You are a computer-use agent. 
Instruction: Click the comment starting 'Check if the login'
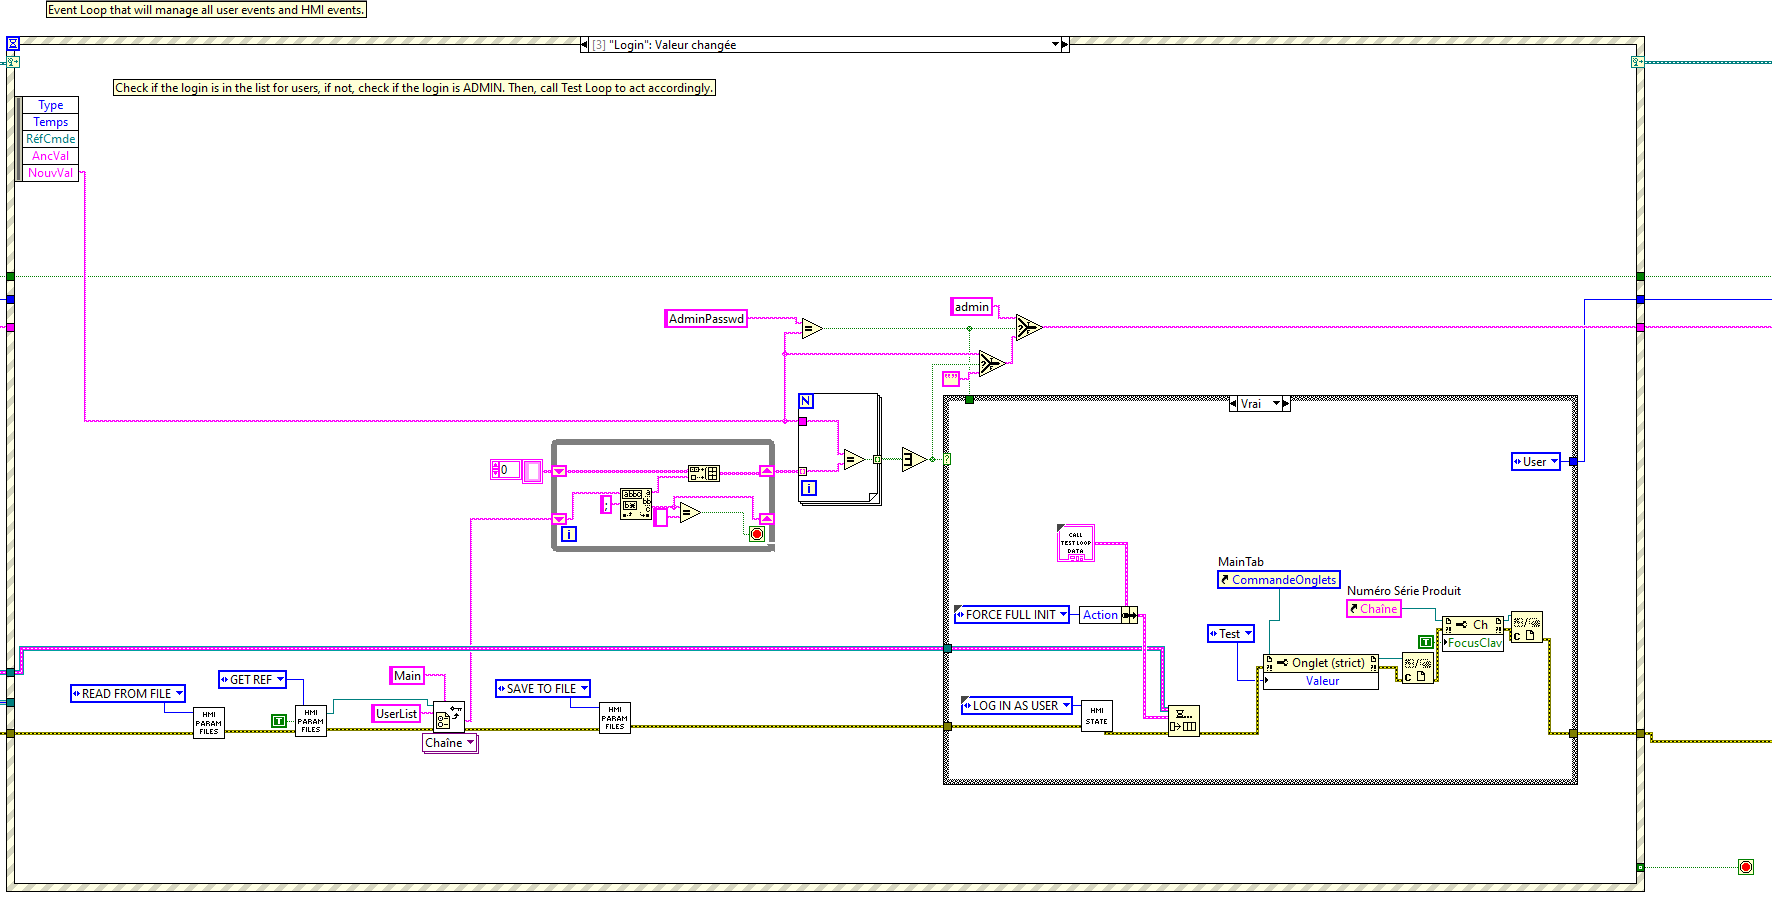(x=414, y=88)
